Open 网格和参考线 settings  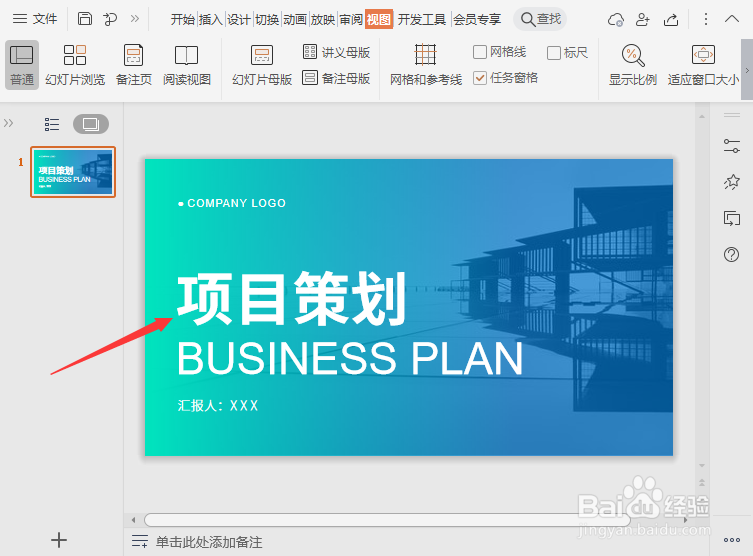click(425, 65)
